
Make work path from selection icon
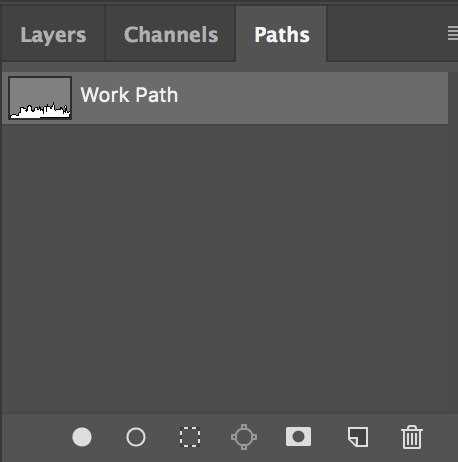click(244, 437)
